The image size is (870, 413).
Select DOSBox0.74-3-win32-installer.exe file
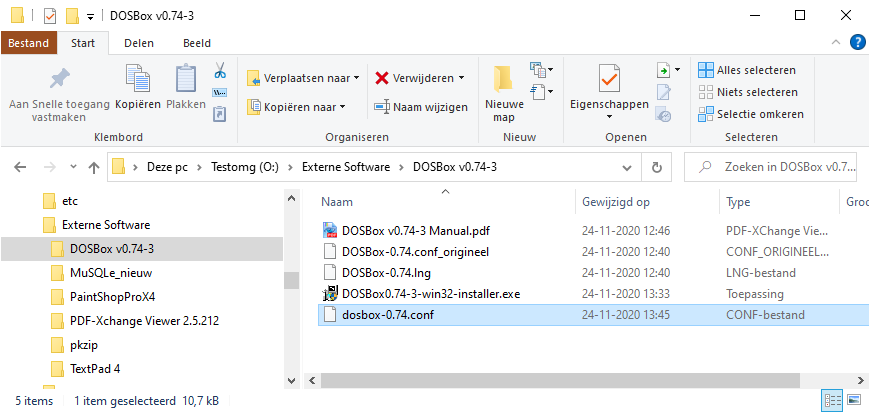[431, 294]
